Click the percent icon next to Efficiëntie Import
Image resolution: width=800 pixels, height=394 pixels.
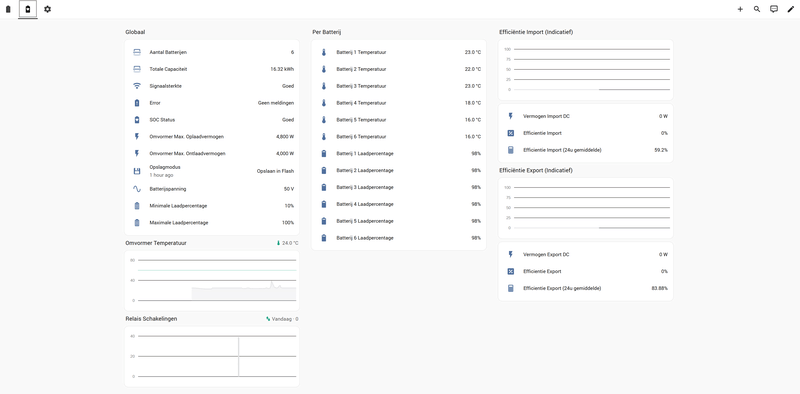click(510, 133)
